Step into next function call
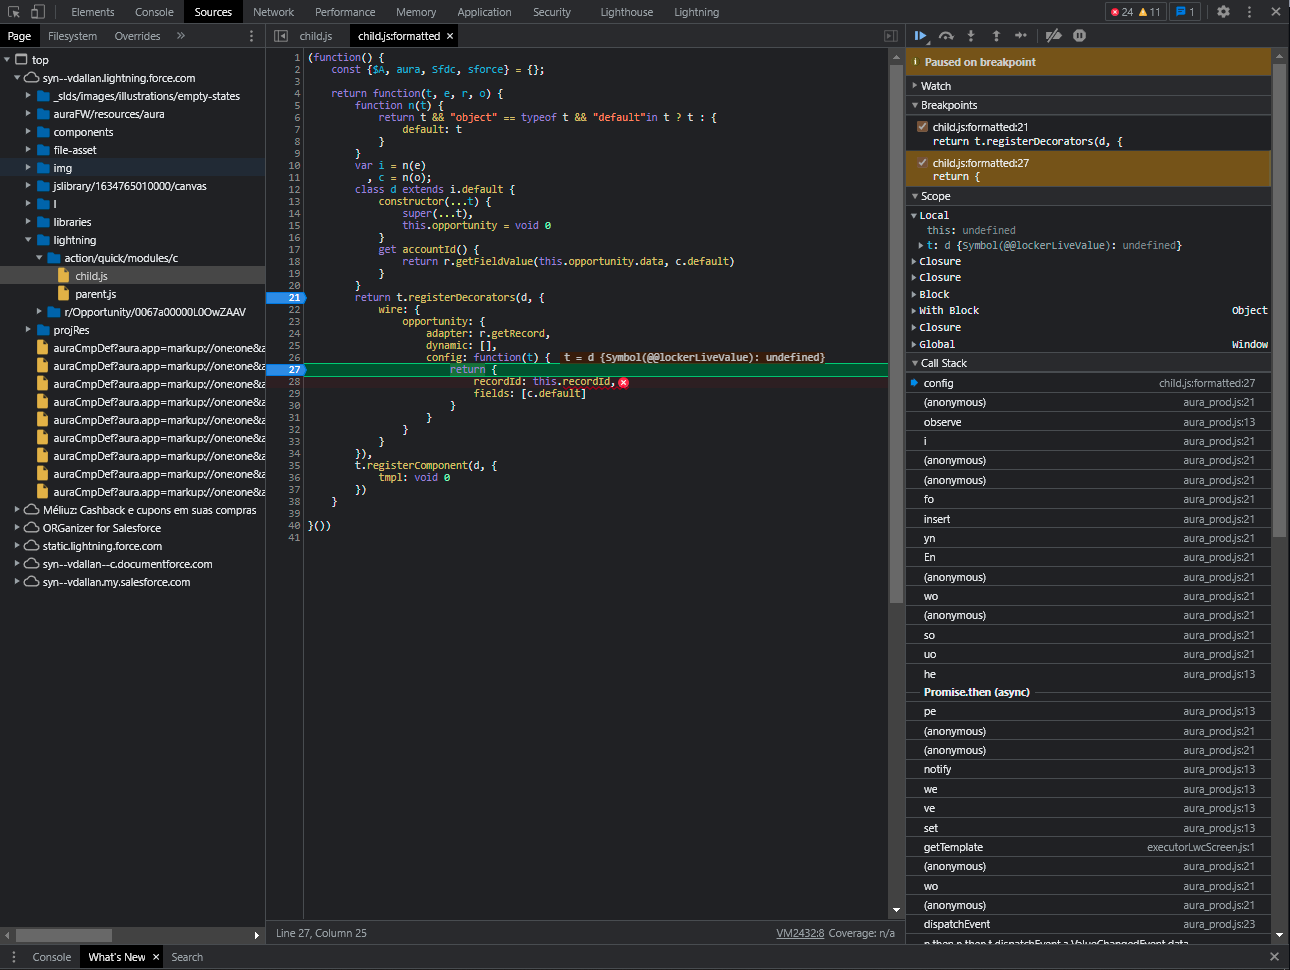 point(971,36)
